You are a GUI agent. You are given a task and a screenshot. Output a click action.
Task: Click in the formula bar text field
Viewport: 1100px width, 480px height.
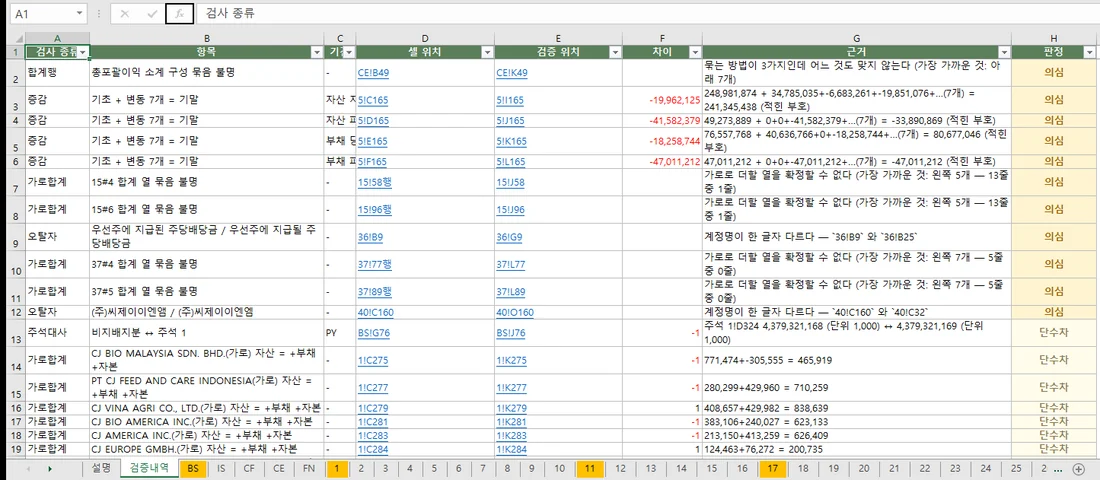649,13
